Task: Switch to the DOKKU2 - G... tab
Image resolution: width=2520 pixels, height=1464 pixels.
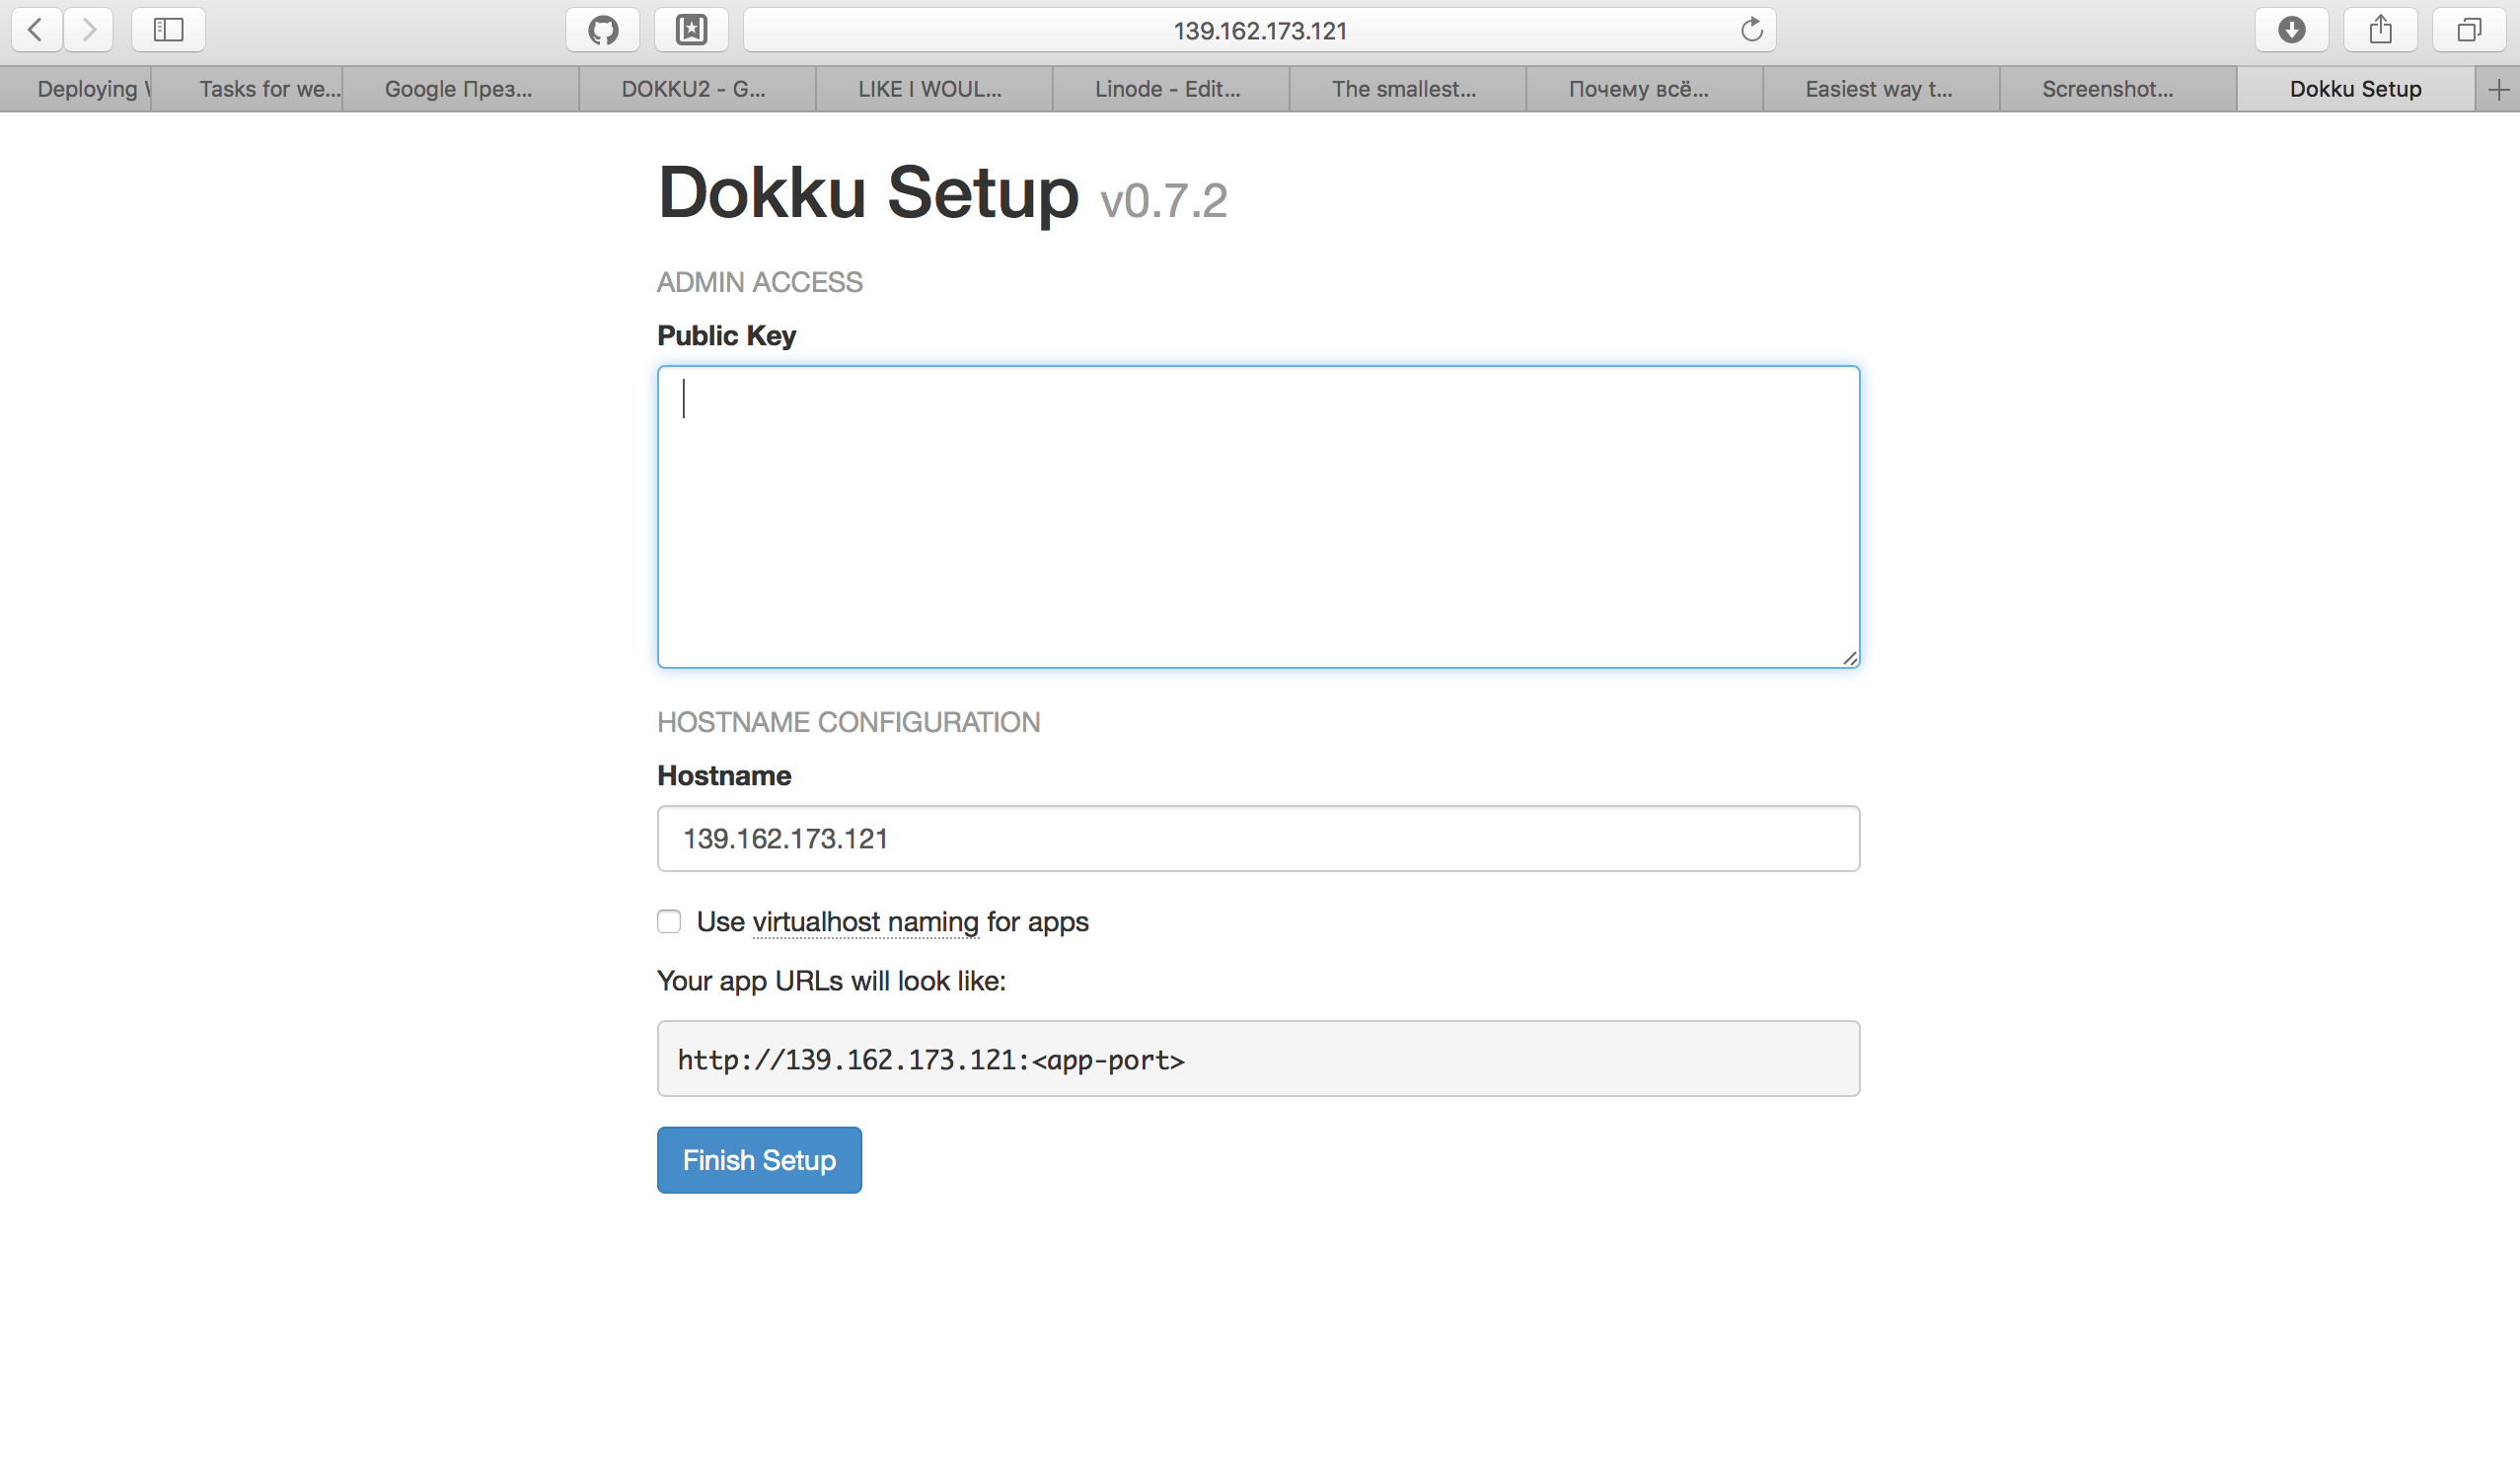Action: pyautogui.click(x=697, y=89)
